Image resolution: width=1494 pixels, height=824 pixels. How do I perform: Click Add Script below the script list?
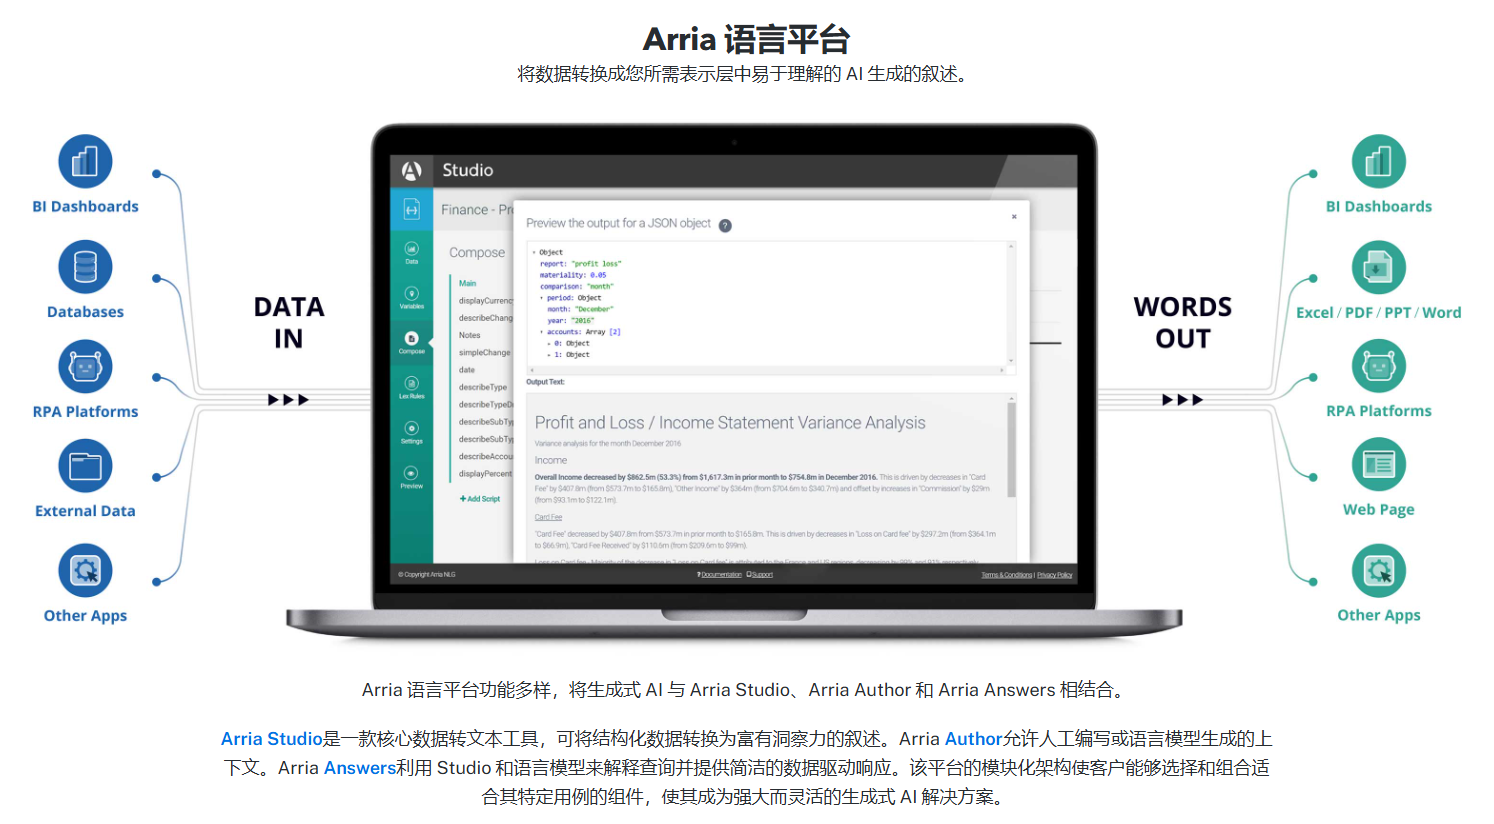(x=480, y=499)
